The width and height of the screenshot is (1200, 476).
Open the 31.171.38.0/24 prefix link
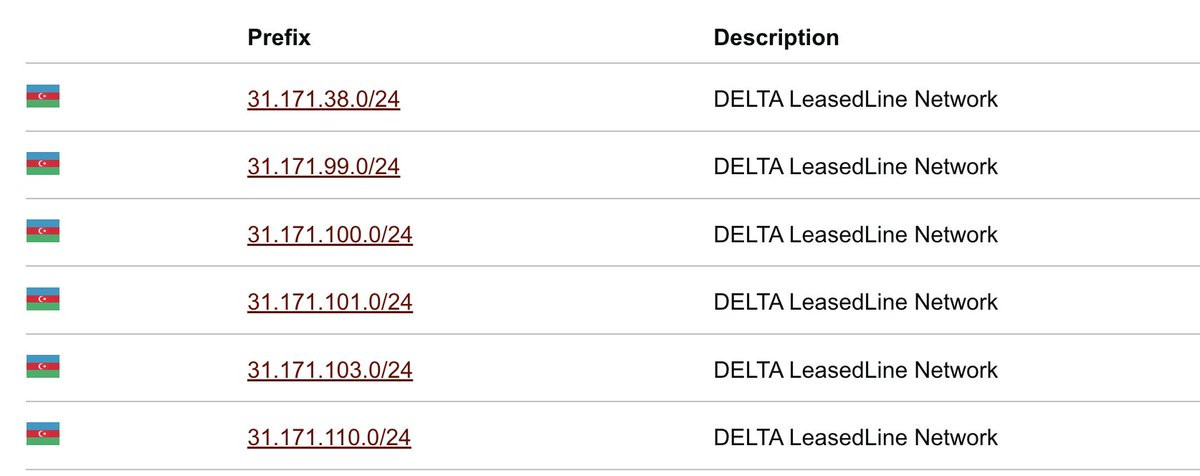(x=323, y=99)
